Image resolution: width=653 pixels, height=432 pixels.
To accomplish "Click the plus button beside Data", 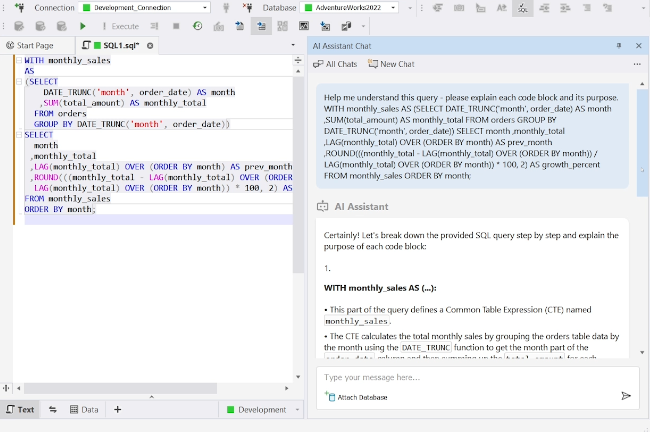I will pyautogui.click(x=117, y=410).
